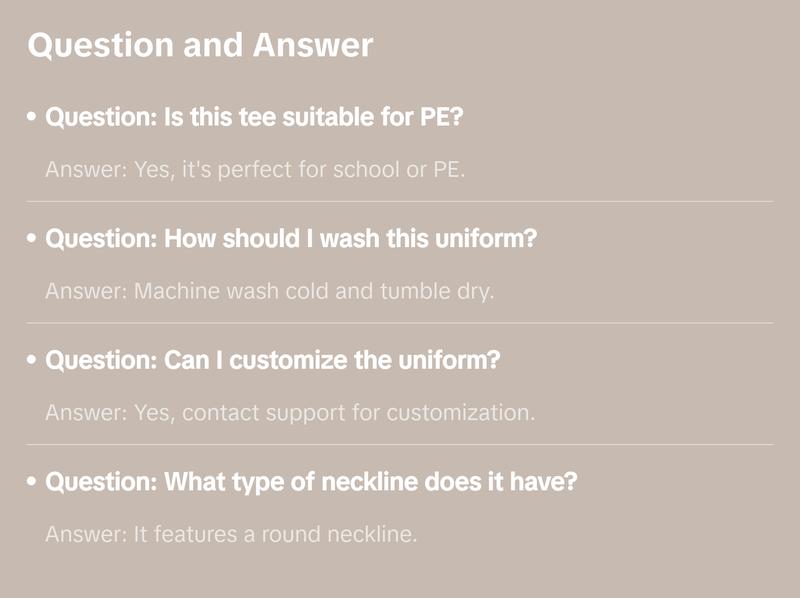Image resolution: width=800 pixels, height=598 pixels.
Task: Click the bullet beside the neckline question
Action: [x=33, y=482]
